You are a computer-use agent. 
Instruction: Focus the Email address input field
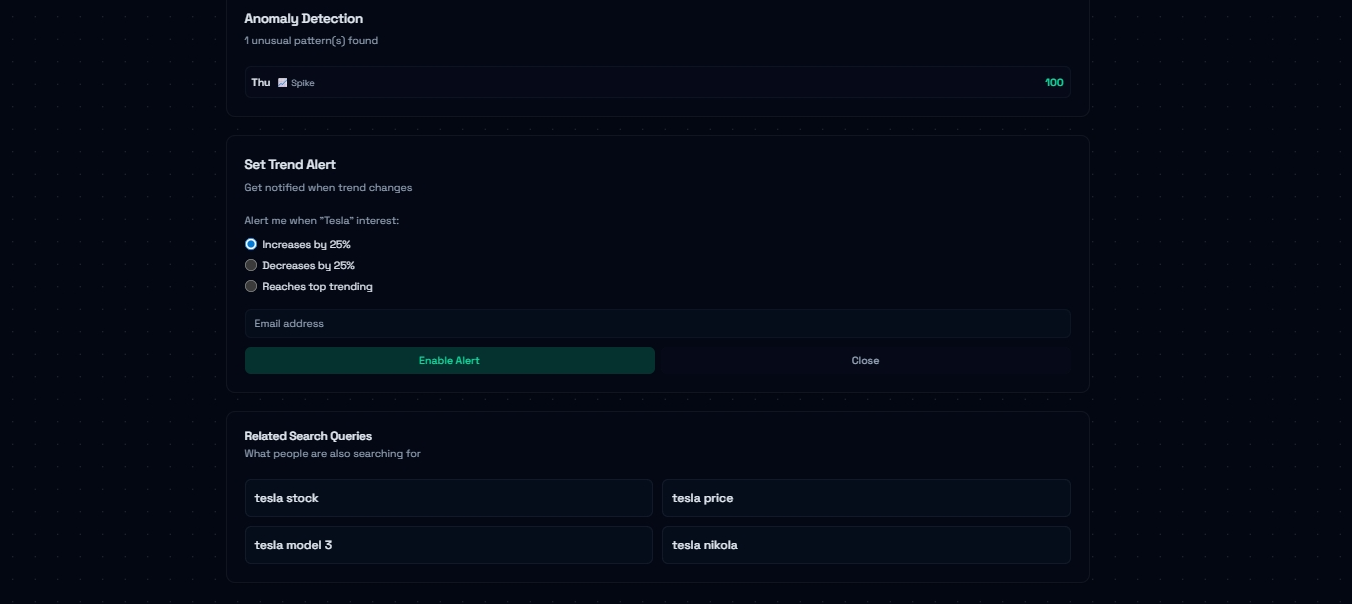[657, 323]
